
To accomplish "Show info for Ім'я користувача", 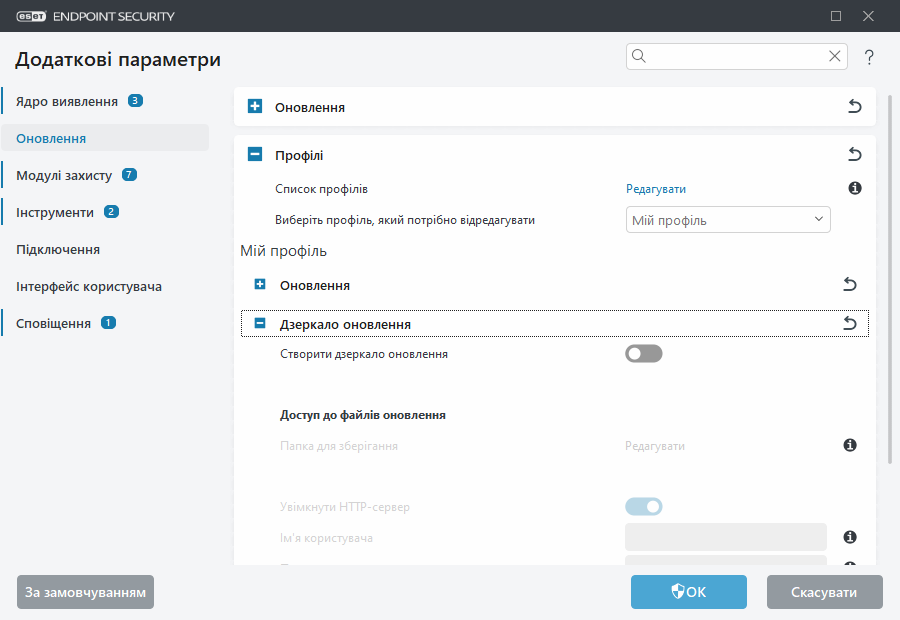I will coord(850,537).
